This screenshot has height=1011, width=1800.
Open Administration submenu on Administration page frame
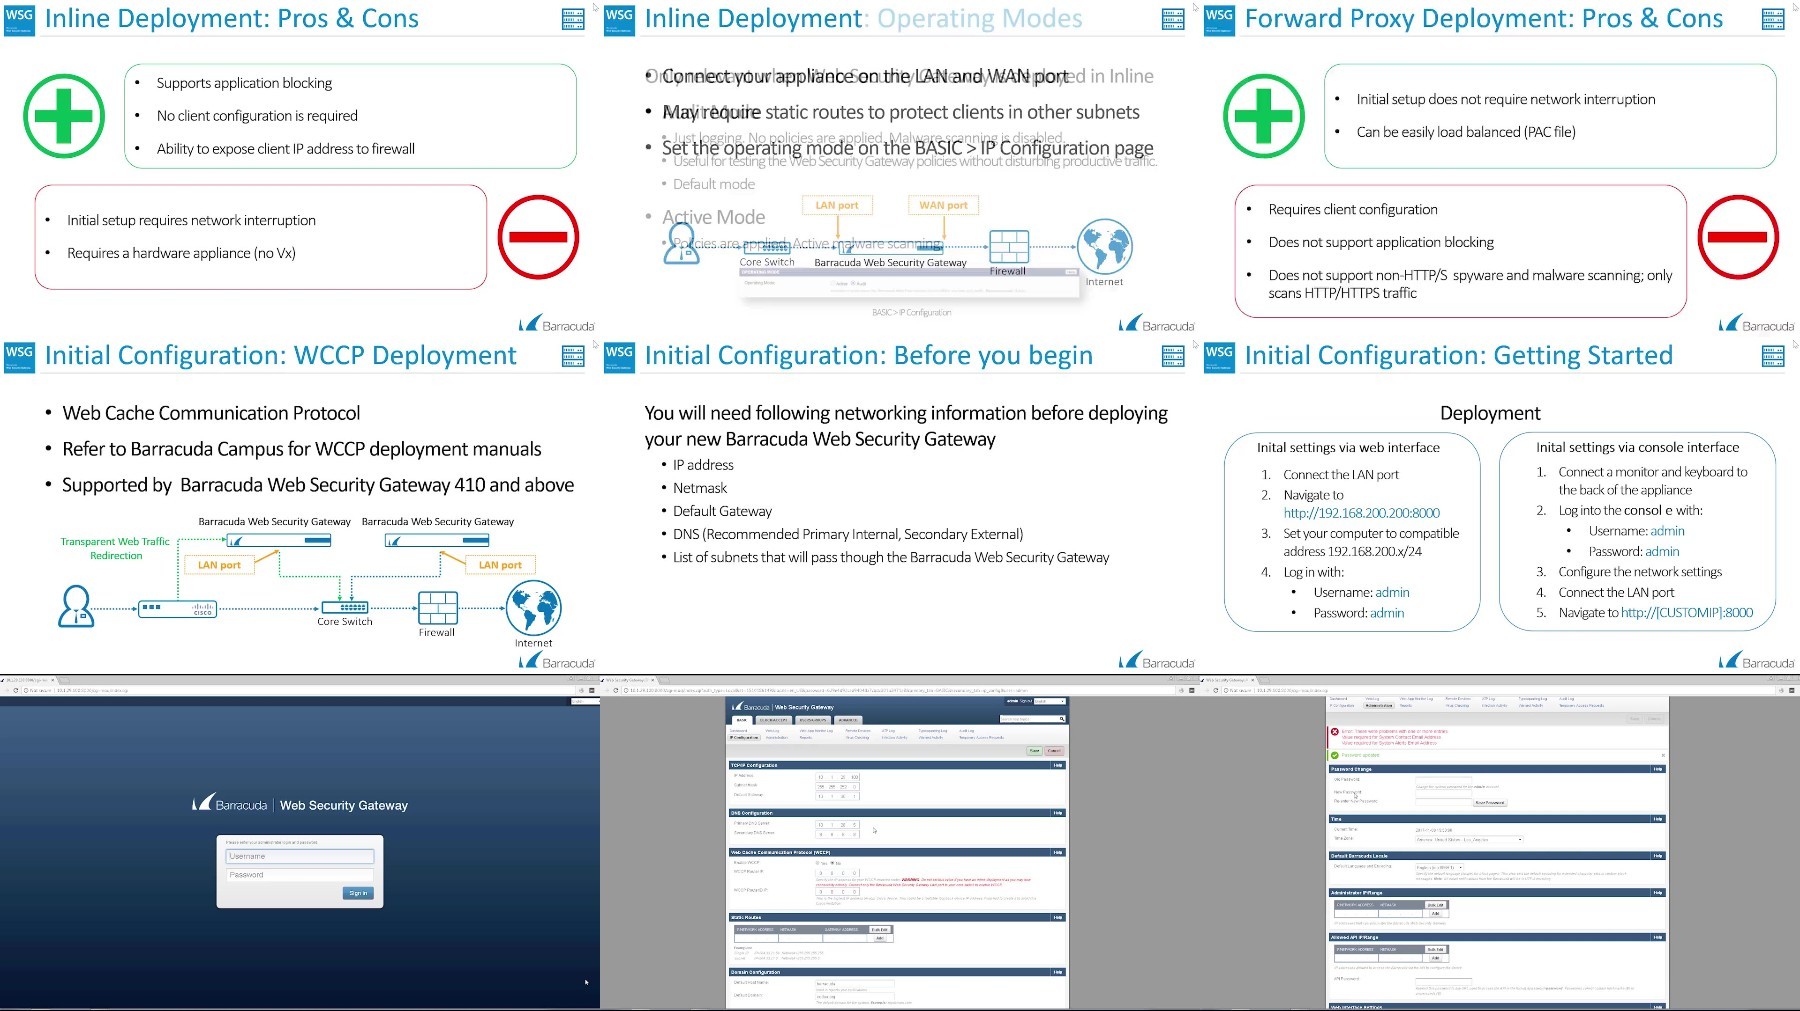click(x=1379, y=705)
